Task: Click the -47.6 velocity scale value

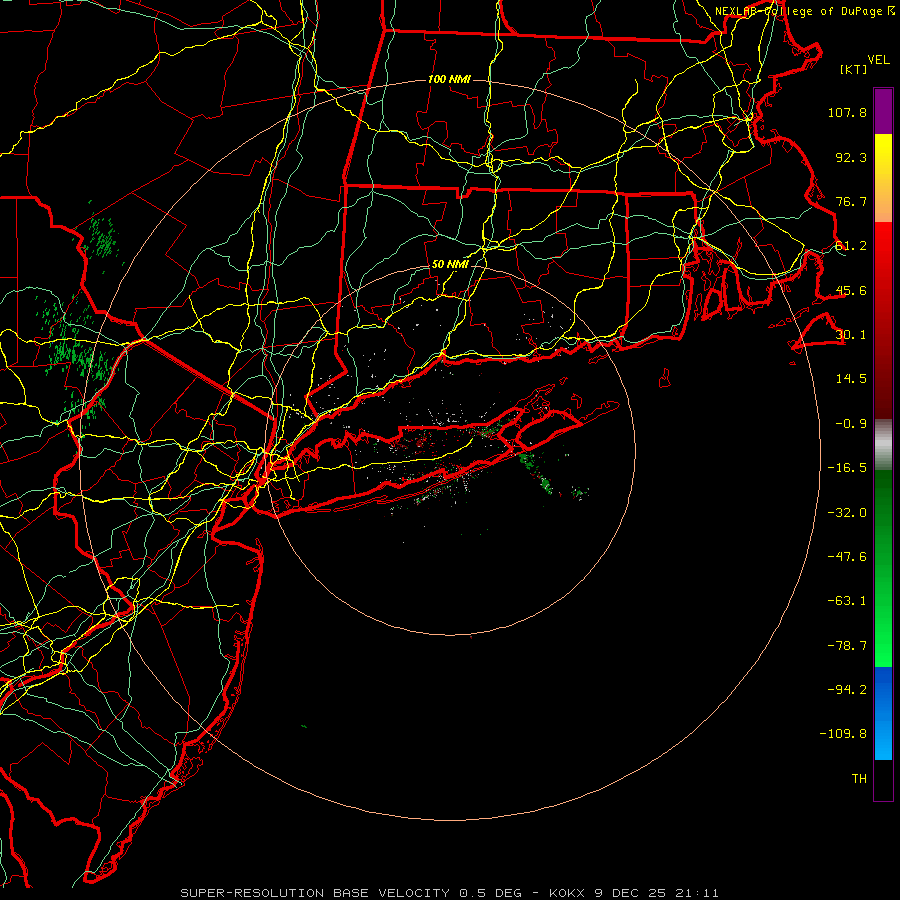Action: 847,557
